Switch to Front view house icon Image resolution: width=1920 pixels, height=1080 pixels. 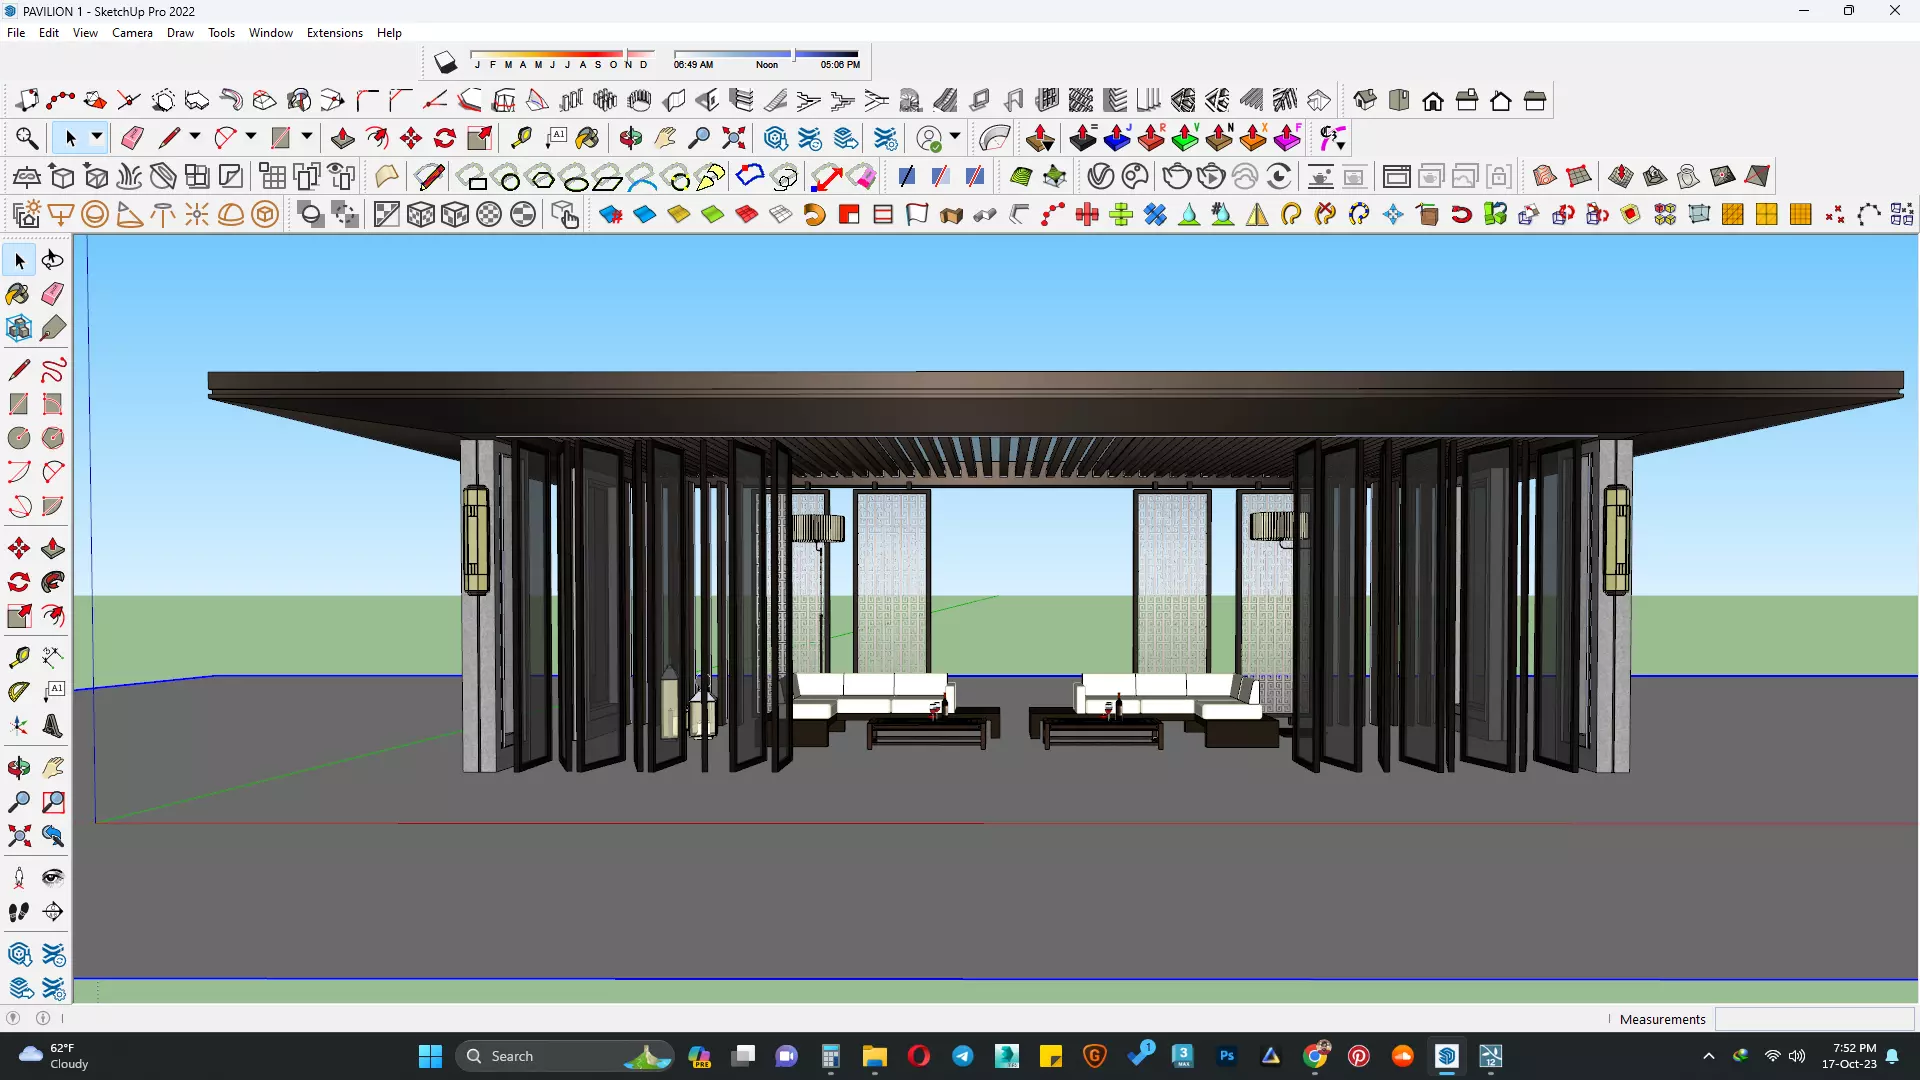[1433, 100]
